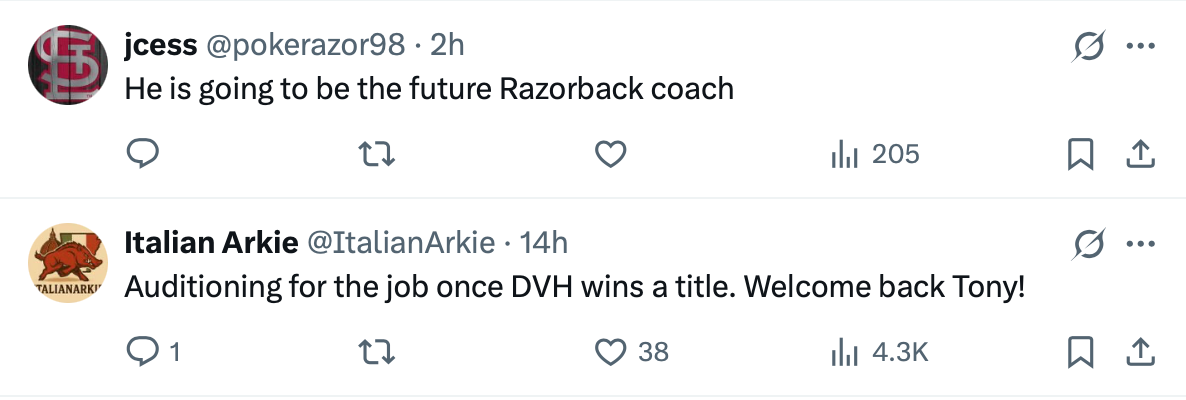
Task: Share Italian Arkie's tweet
Action: 1141,352
